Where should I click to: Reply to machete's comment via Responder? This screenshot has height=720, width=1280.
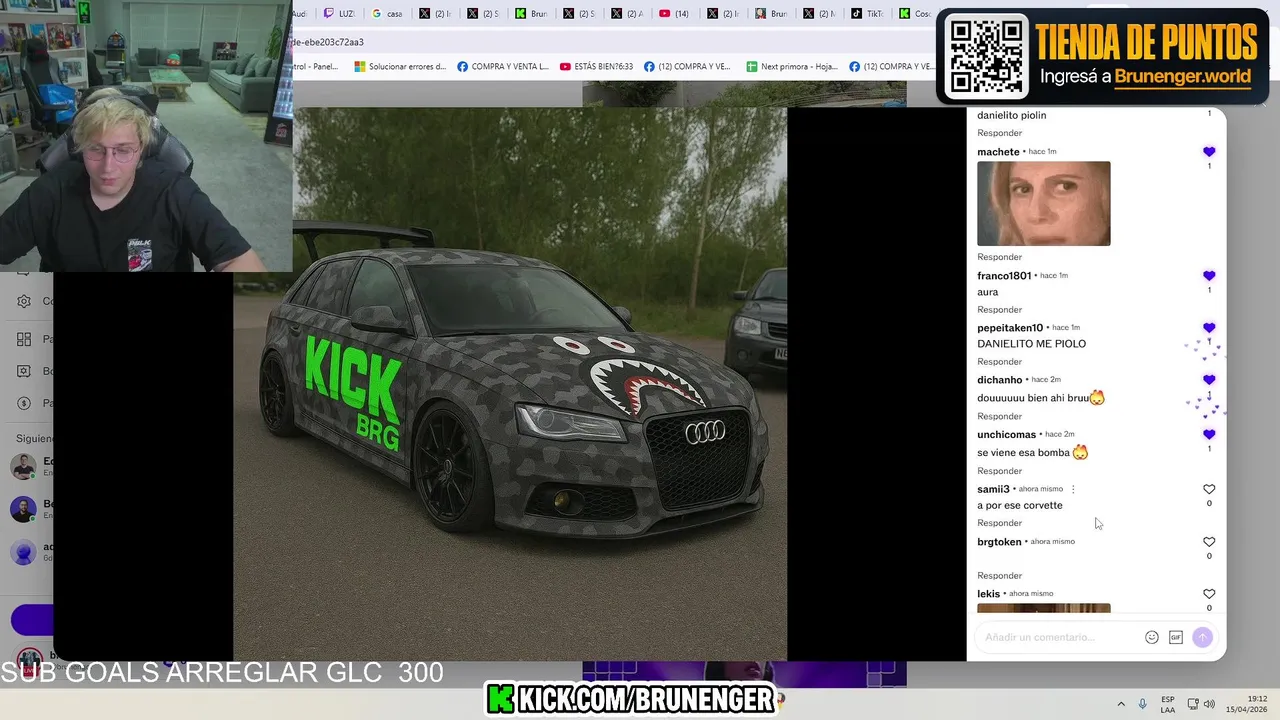(1000, 257)
